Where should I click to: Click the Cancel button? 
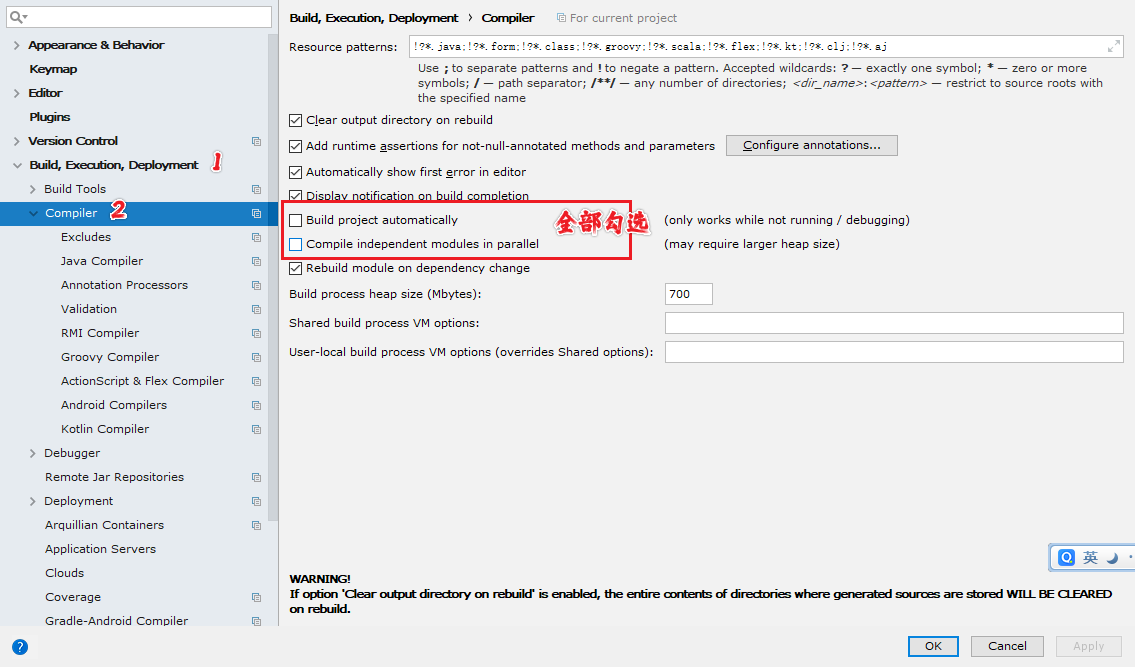[1007, 646]
